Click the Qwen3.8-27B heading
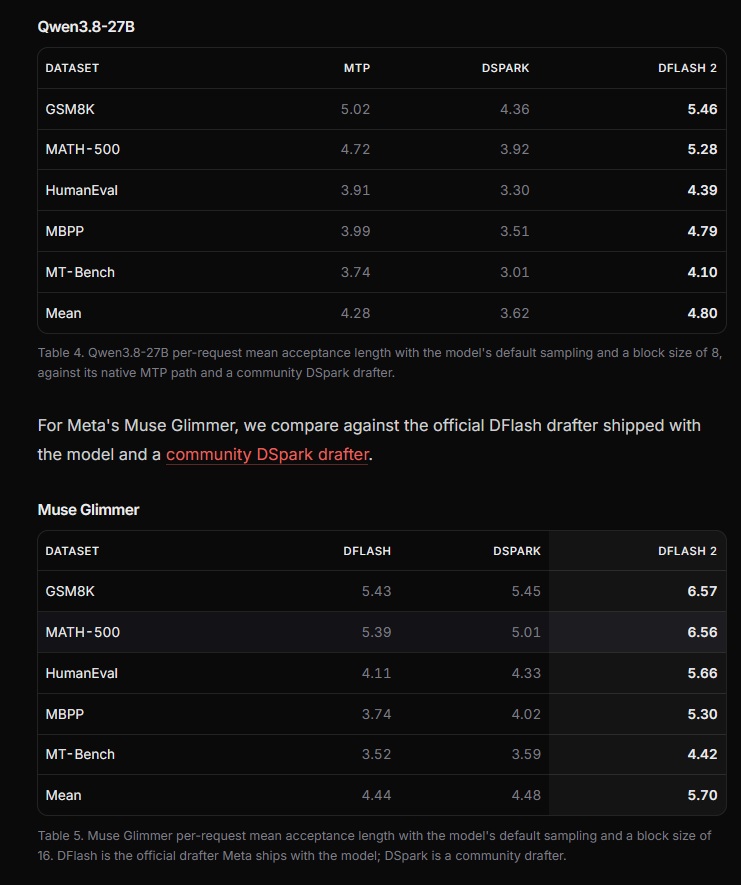The width and height of the screenshot is (741, 885). tap(86, 27)
